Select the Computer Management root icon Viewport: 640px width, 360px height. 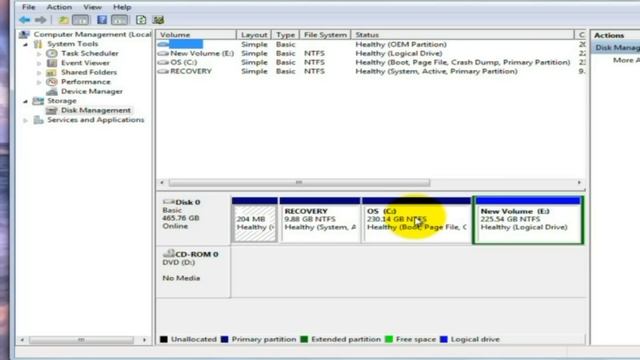[x=24, y=34]
